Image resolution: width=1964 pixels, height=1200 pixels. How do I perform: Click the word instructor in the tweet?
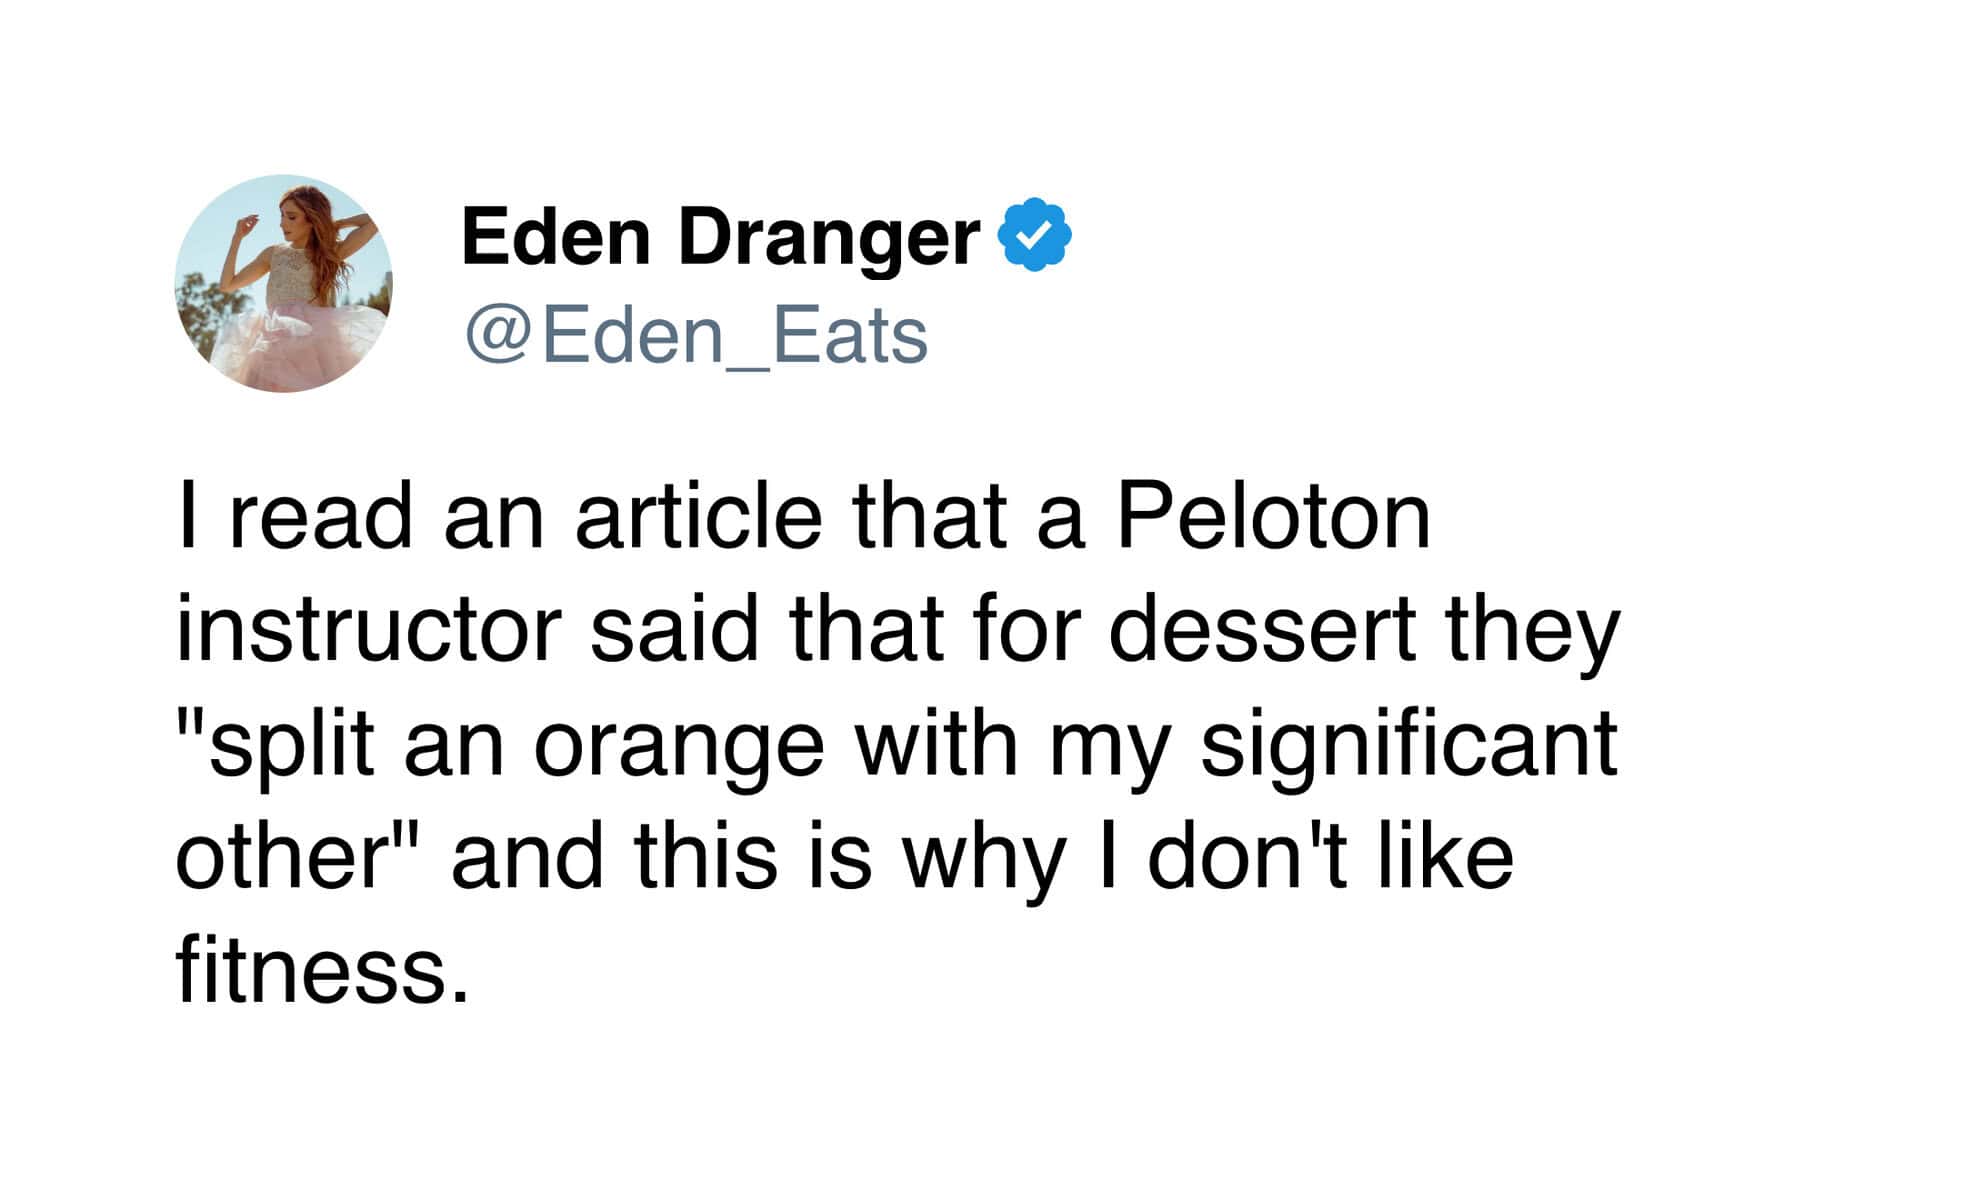coord(368,631)
